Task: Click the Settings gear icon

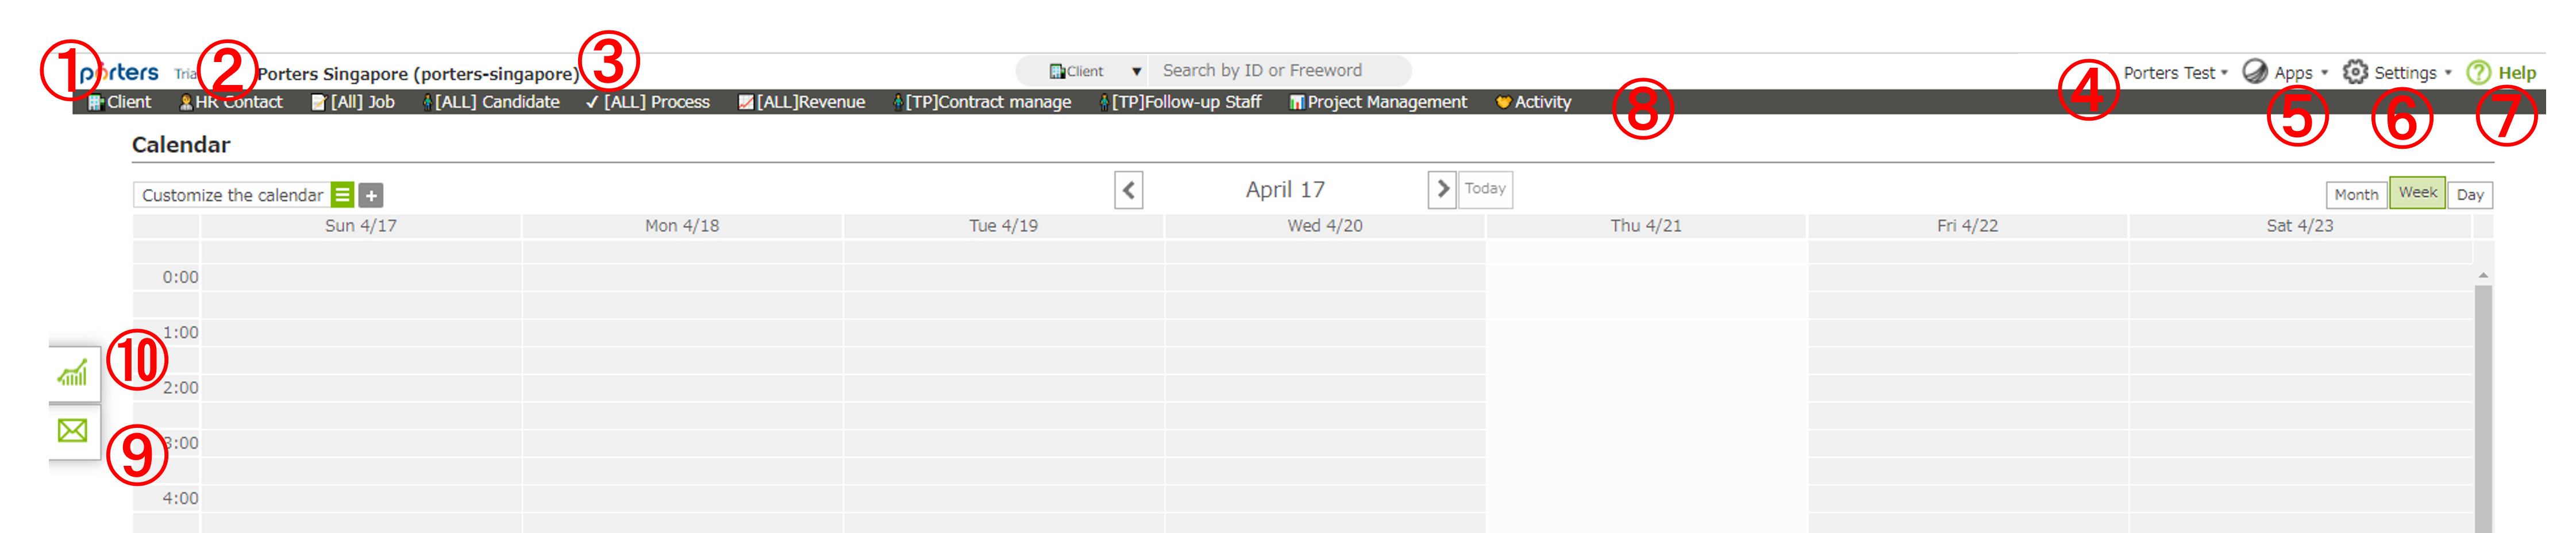Action: 2355,72
